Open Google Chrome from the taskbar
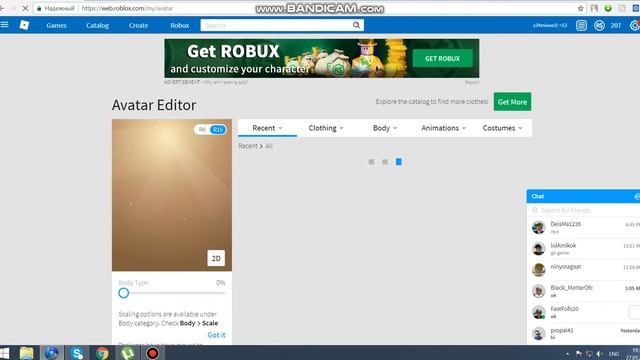This screenshot has height=360, width=640. pos(102,353)
